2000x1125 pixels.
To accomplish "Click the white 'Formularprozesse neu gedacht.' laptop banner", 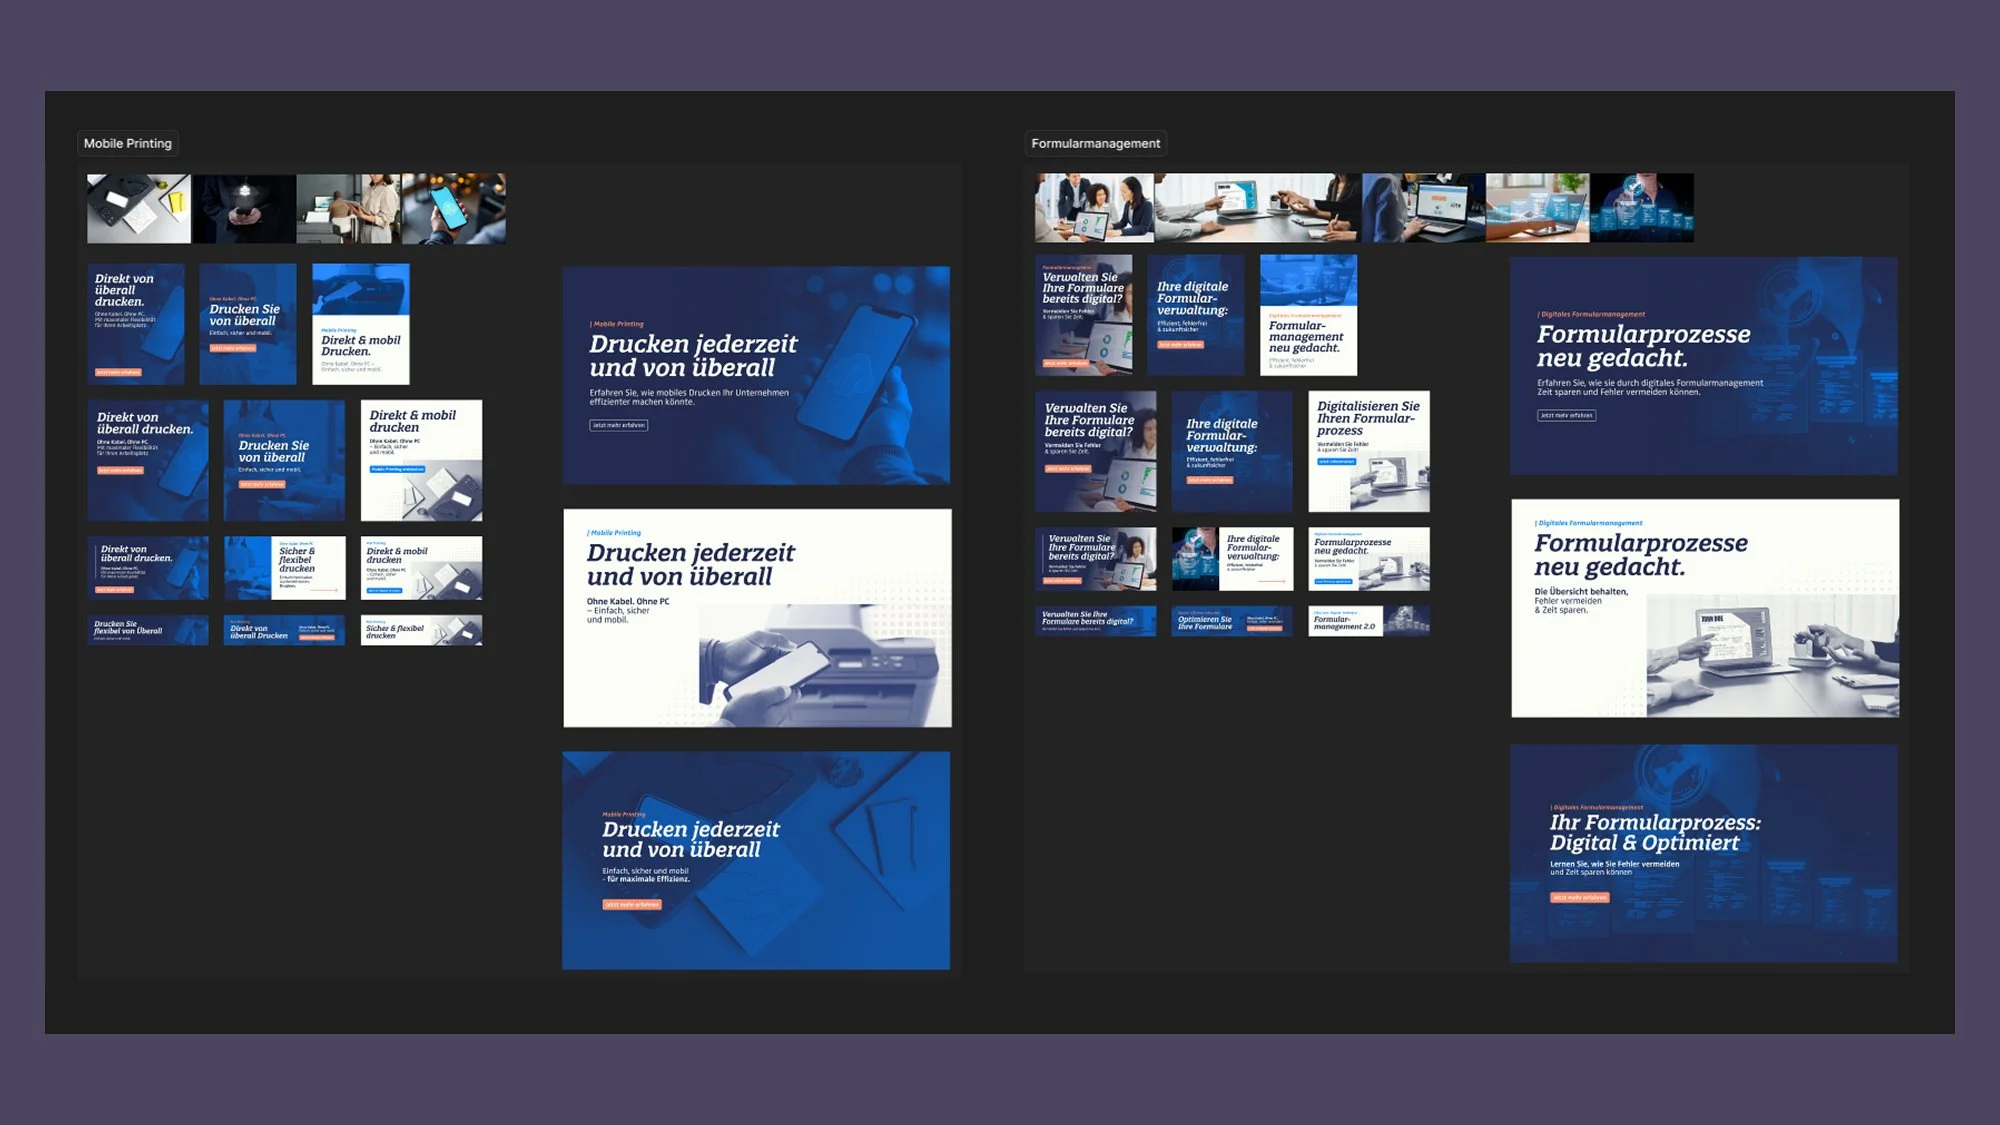I will click(x=1704, y=608).
